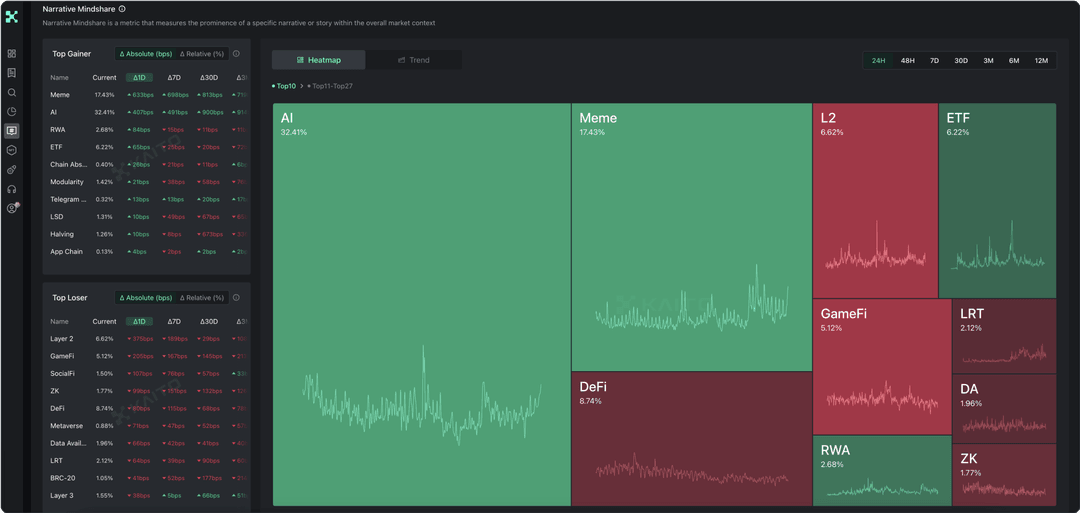
Task: Click info icon next to Narrative Mindshare title
Action: point(122,8)
